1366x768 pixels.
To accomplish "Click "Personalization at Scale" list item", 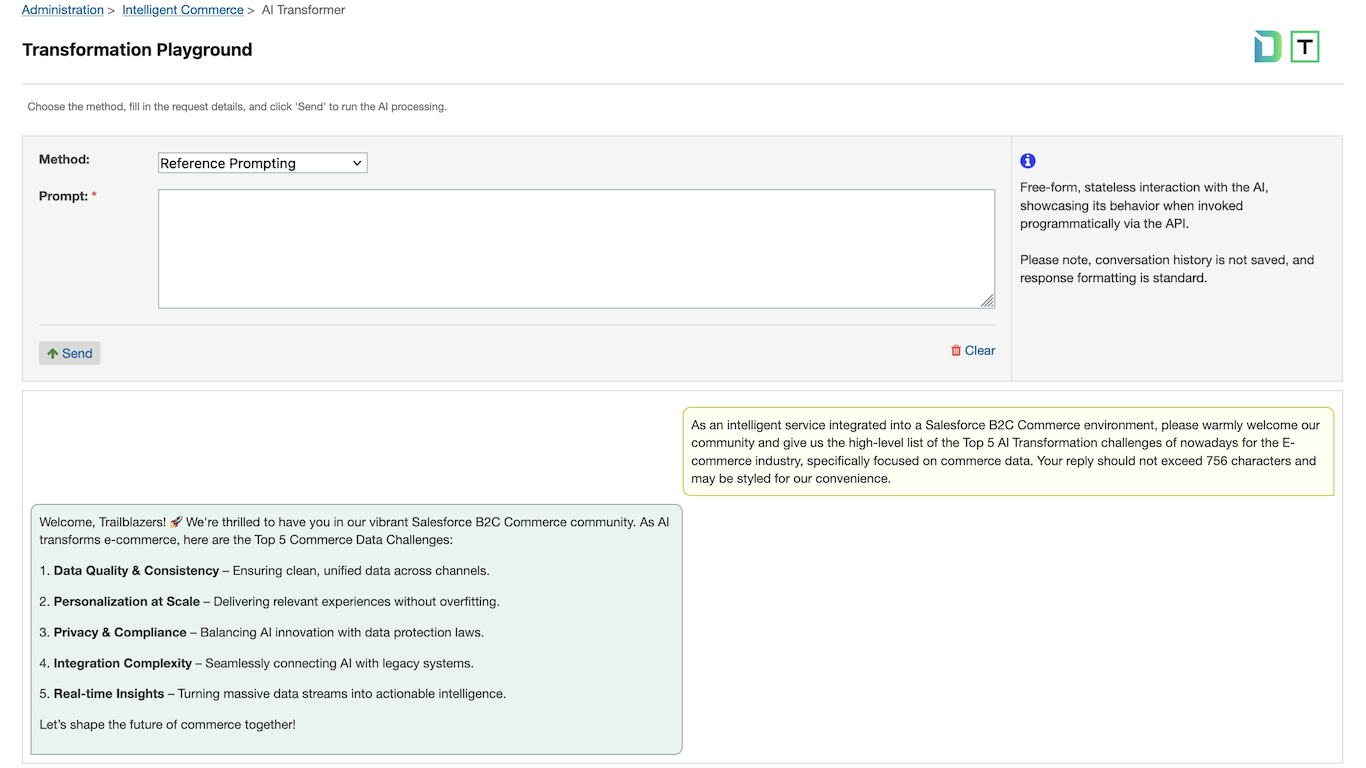I will [x=269, y=602].
